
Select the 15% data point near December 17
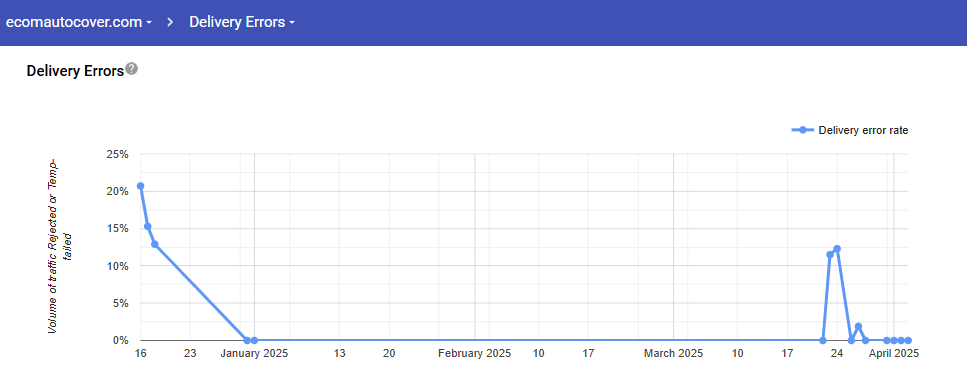tap(147, 226)
